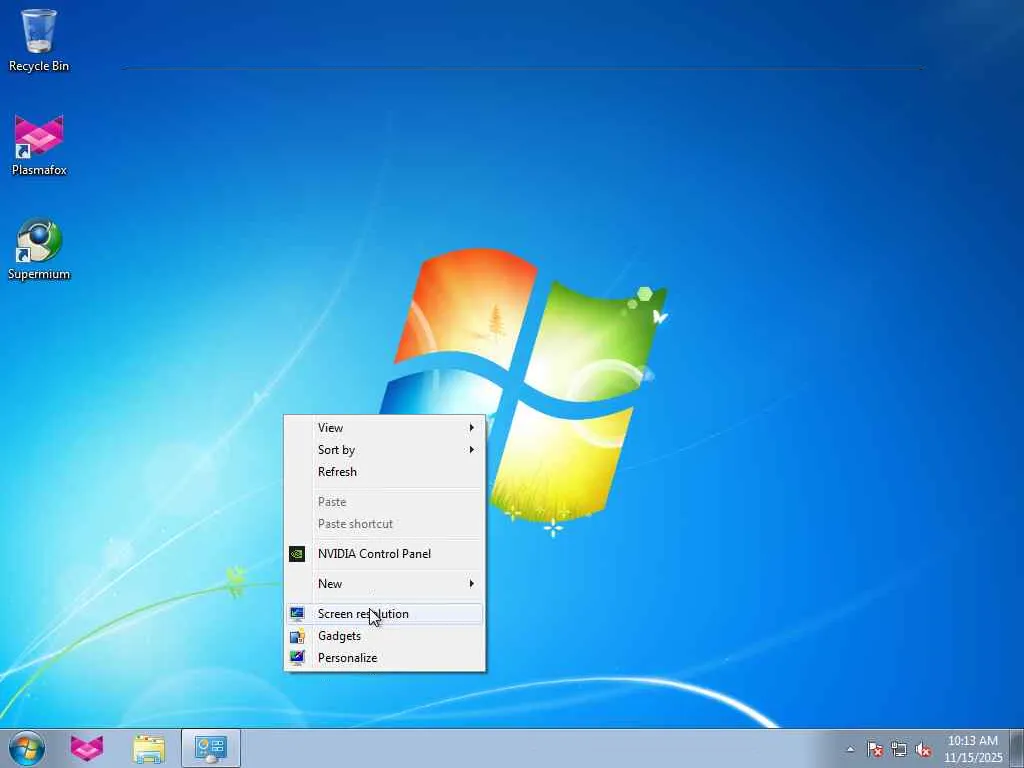This screenshot has width=1024, height=768.
Task: Click the Show desktop strip
Action: click(1016, 748)
